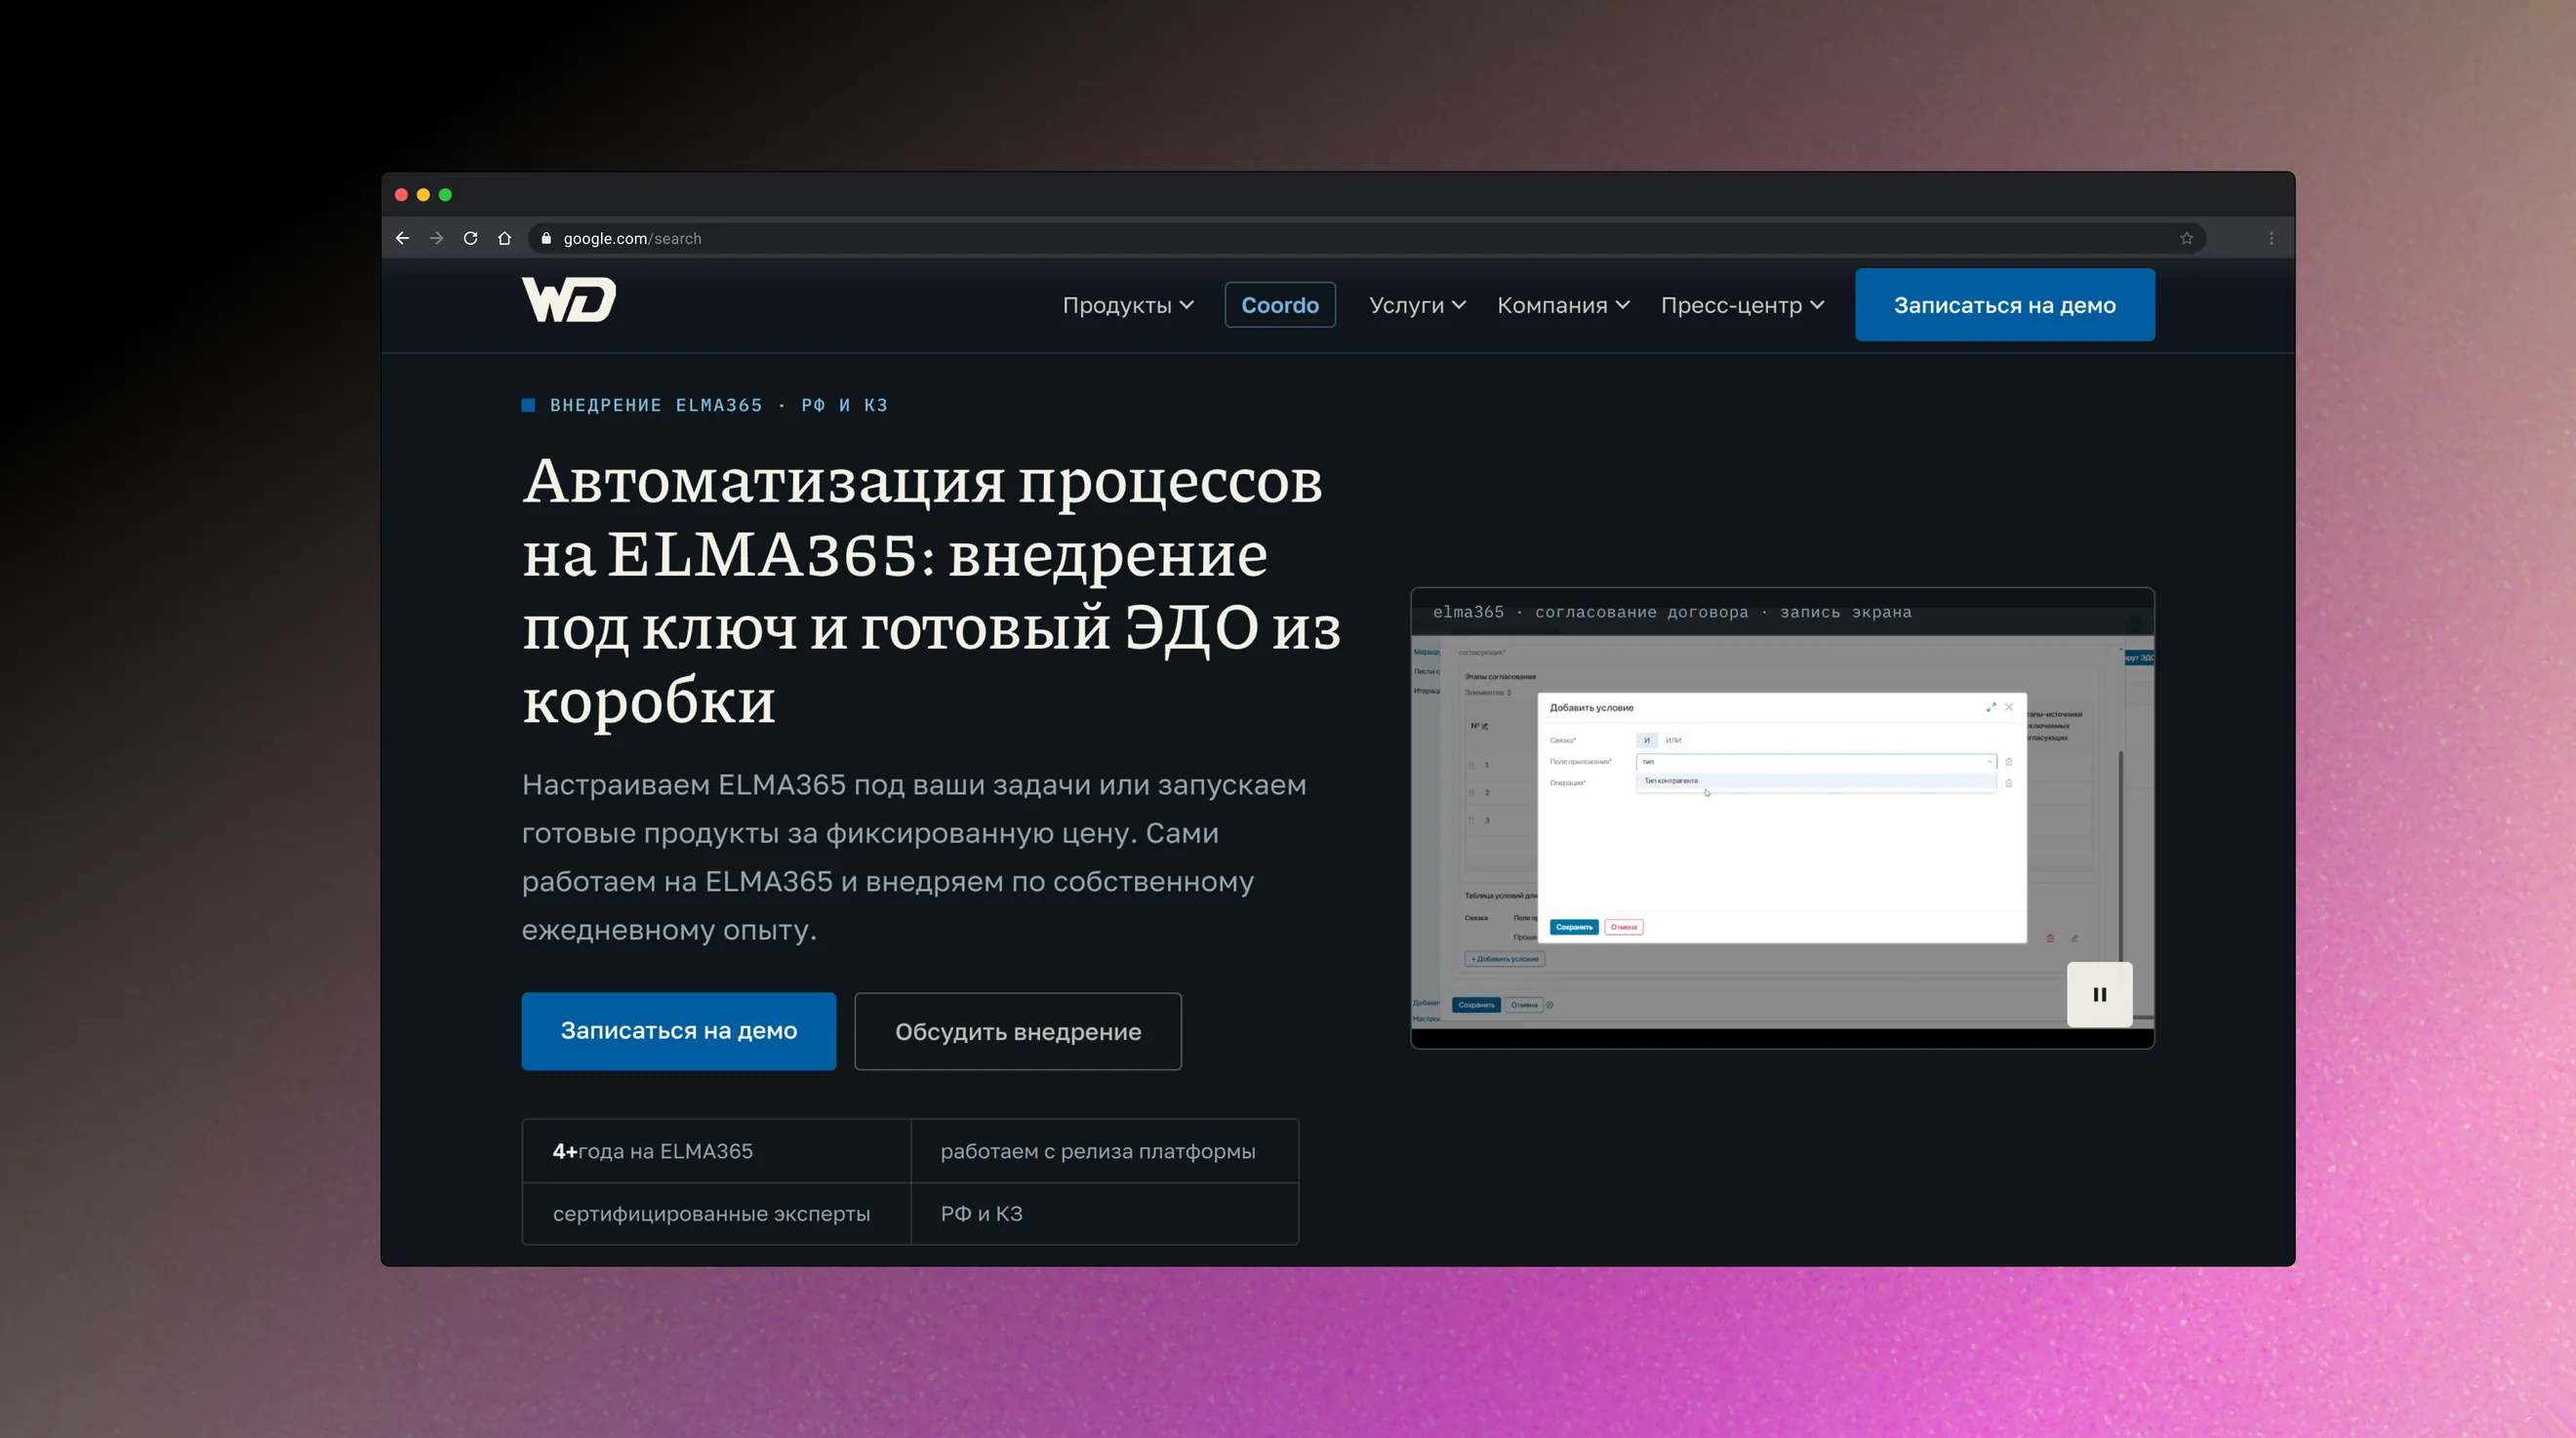2576x1438 pixels.
Task: Pause the screen recording video
Action: tap(2099, 994)
